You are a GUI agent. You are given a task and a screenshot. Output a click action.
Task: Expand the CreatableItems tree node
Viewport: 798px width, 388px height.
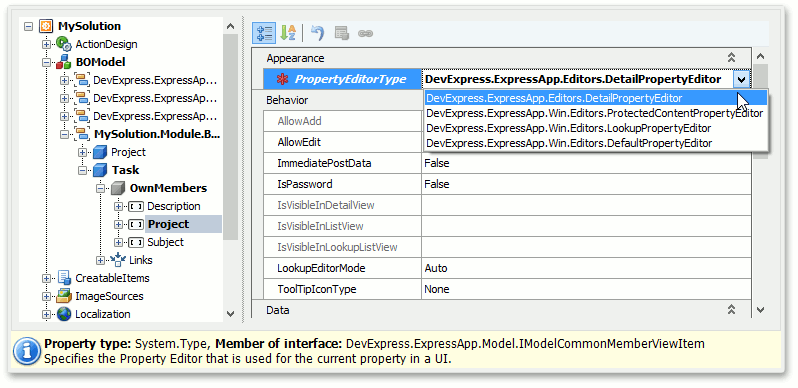pyautogui.click(x=47, y=279)
